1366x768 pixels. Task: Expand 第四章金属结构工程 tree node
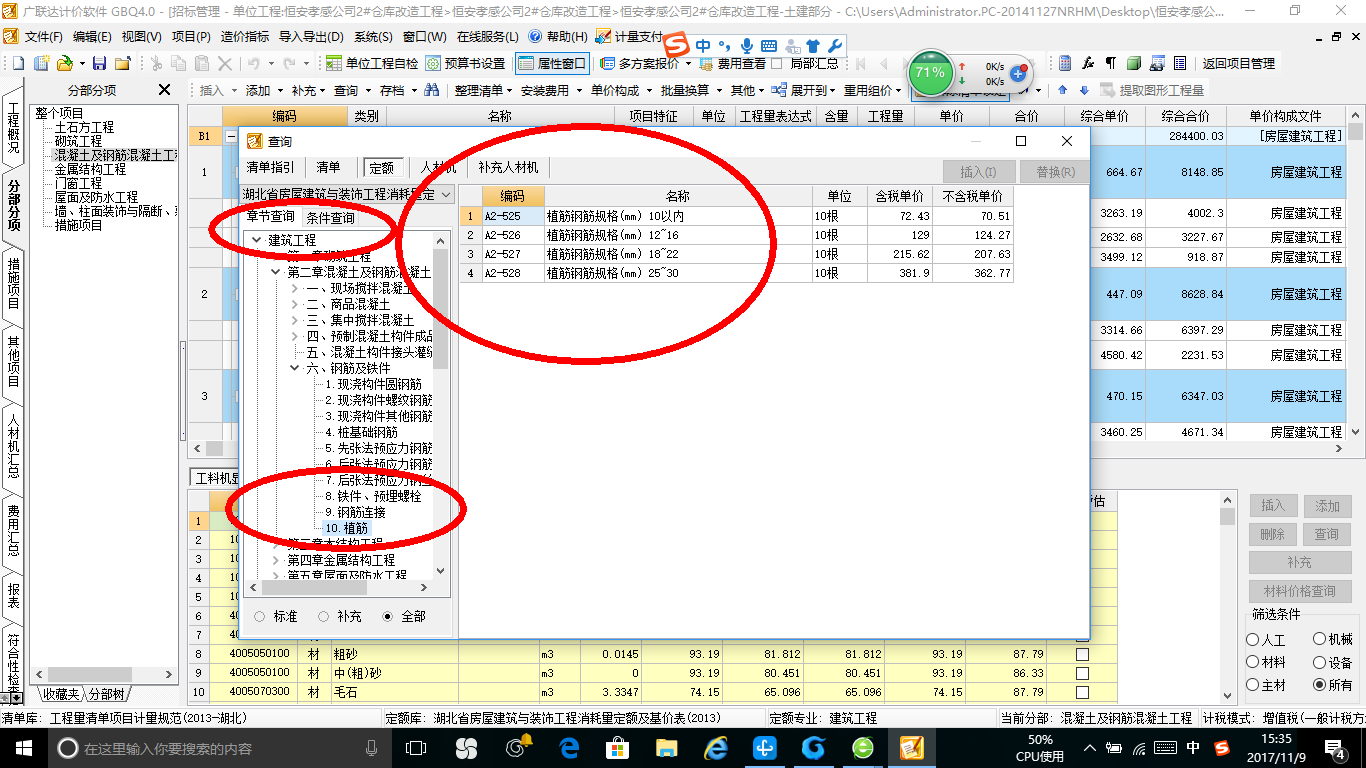coord(276,560)
